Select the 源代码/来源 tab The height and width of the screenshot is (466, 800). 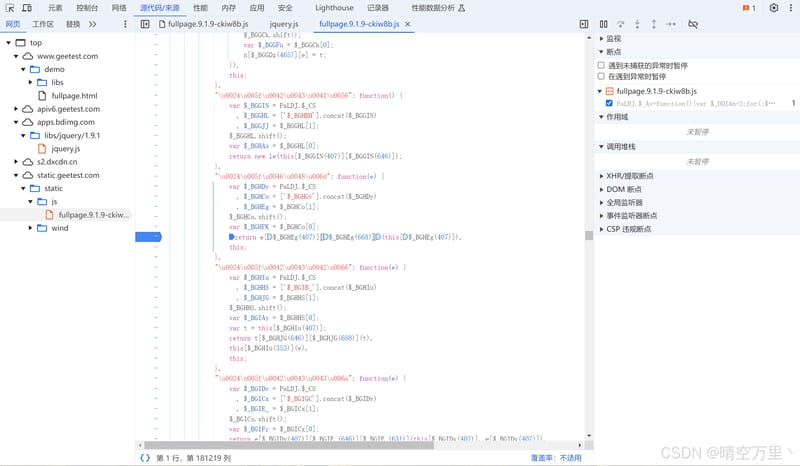click(x=160, y=8)
